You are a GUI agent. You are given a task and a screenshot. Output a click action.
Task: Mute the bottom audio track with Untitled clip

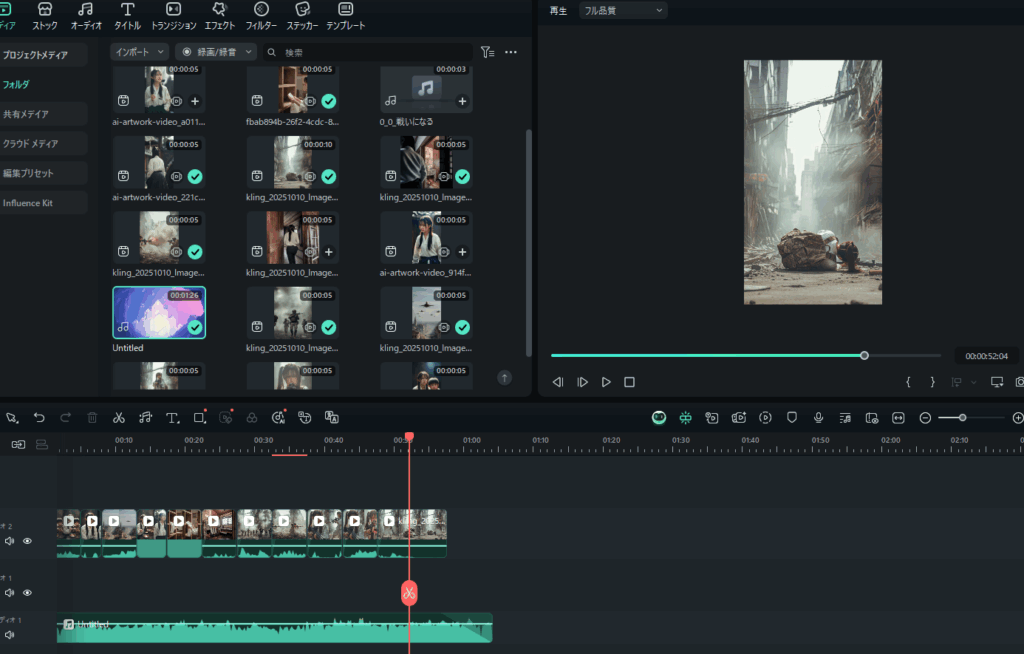[10, 635]
